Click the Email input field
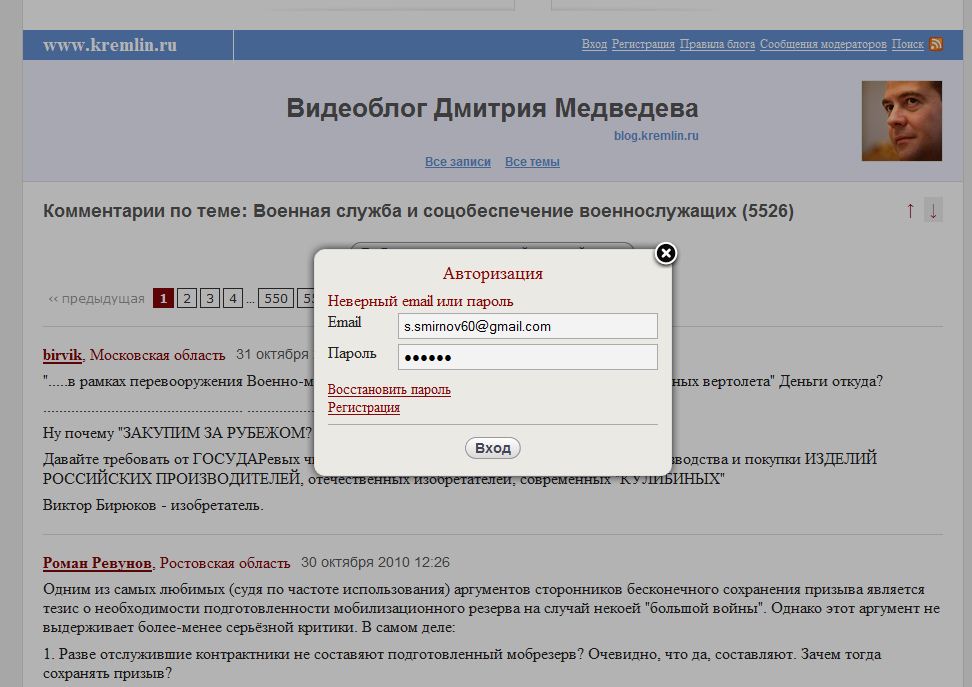Image resolution: width=972 pixels, height=687 pixels. [527, 326]
